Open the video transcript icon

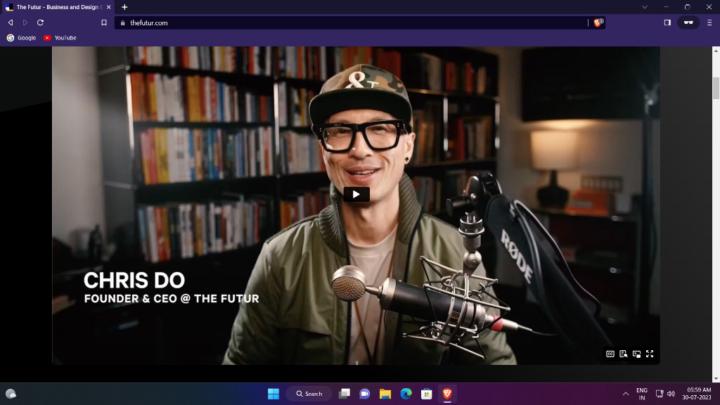(x=623, y=354)
